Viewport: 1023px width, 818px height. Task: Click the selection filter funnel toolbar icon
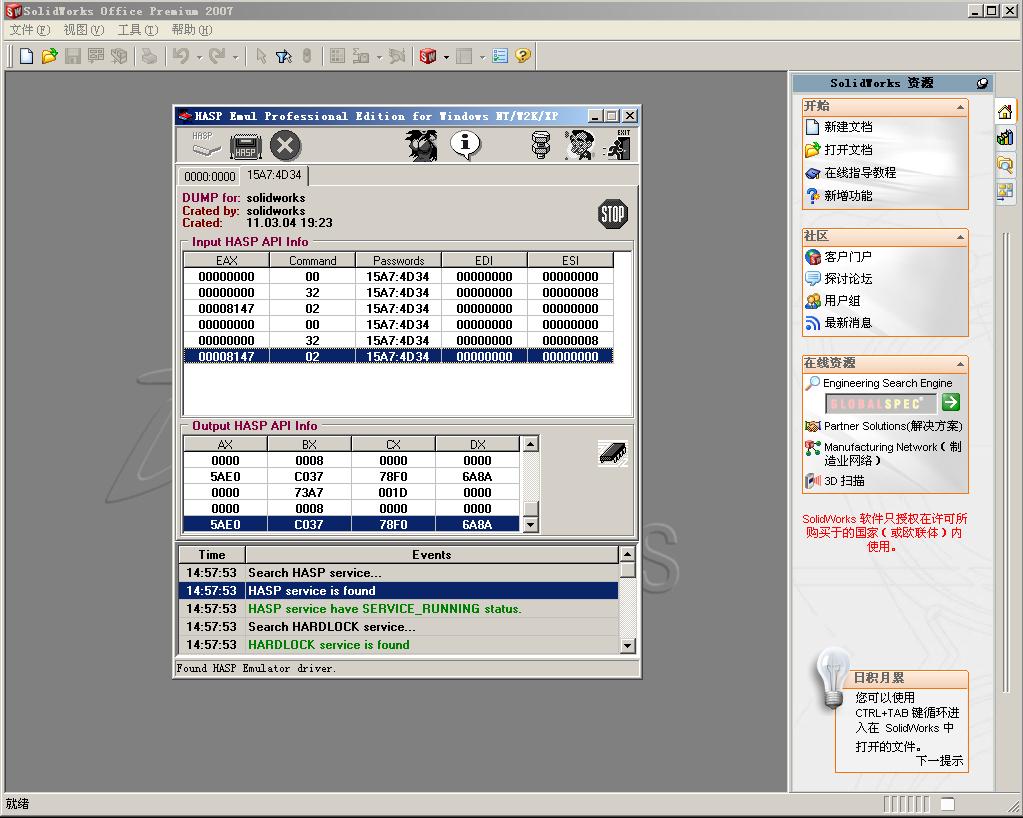click(x=284, y=57)
